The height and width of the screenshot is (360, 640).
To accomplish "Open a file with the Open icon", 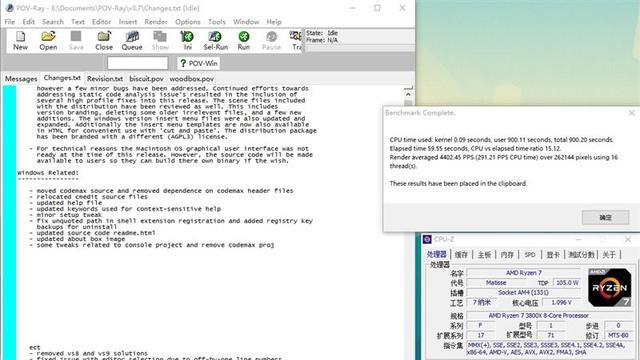I will tap(48, 40).
